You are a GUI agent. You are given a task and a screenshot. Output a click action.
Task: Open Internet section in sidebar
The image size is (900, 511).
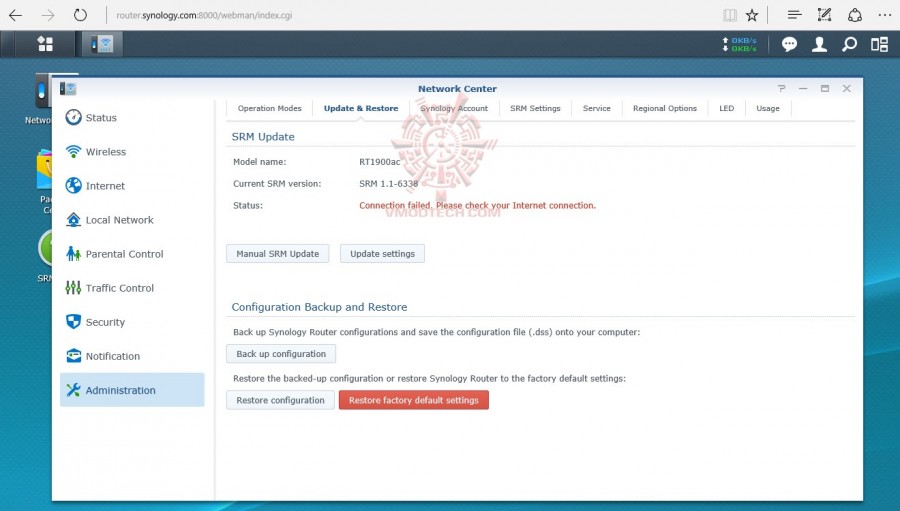[132, 185]
